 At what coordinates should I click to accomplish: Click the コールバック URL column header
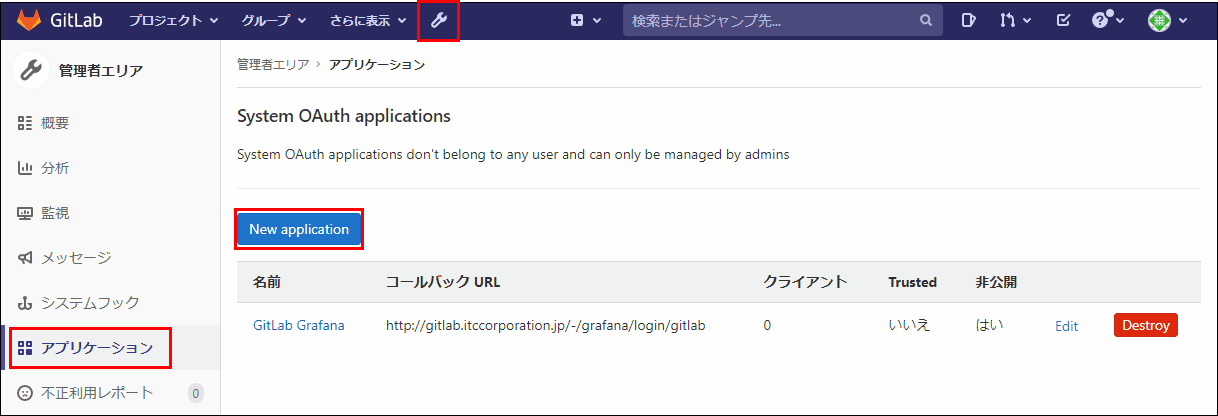pos(443,282)
